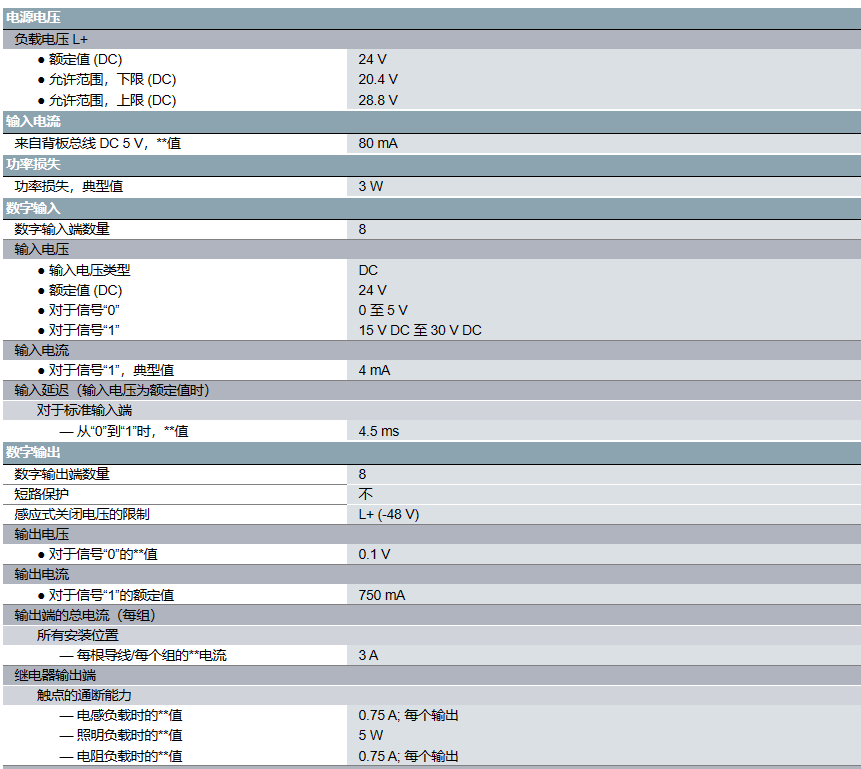Select the 数字输入 section header
Viewport: 861px width, 769px height.
(33, 208)
